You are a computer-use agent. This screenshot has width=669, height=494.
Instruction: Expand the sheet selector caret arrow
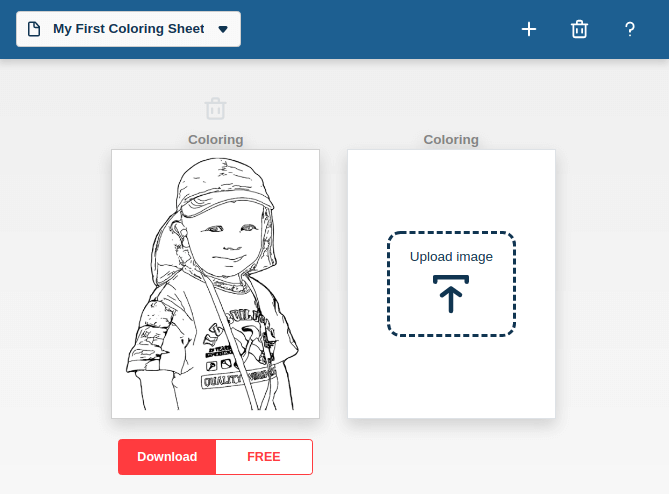[223, 29]
